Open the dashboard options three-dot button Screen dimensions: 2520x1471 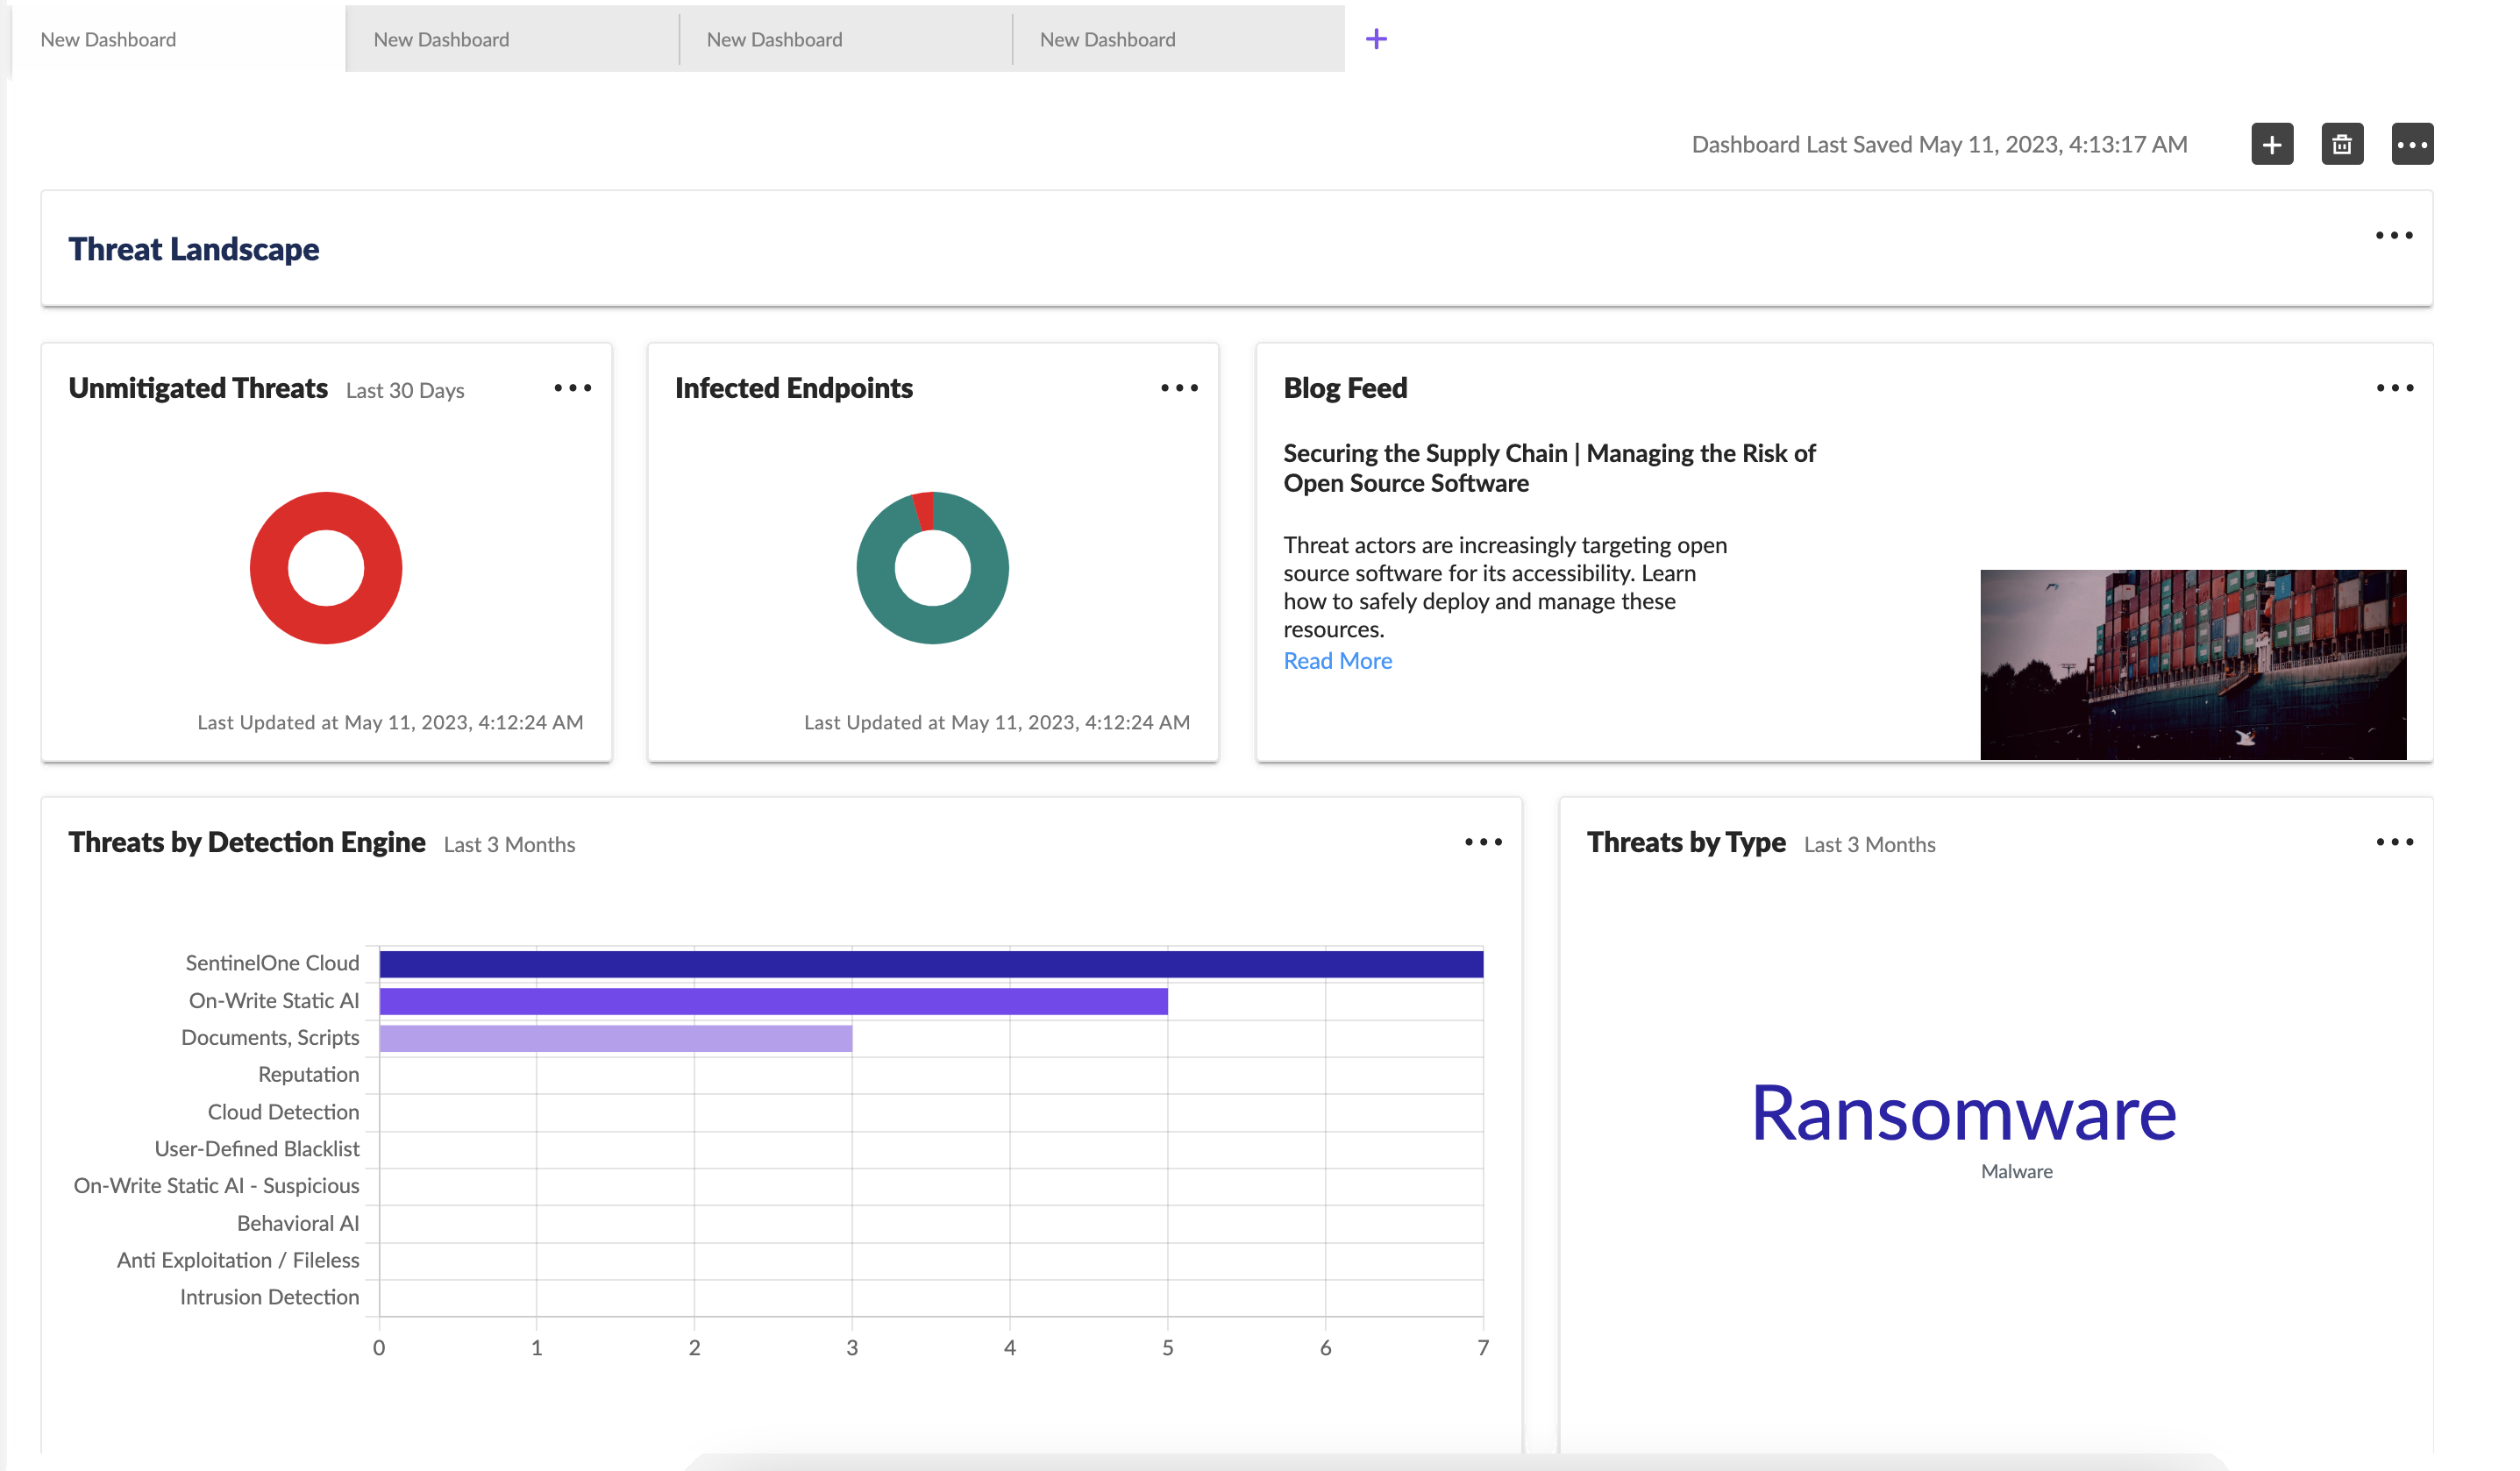coord(2411,145)
